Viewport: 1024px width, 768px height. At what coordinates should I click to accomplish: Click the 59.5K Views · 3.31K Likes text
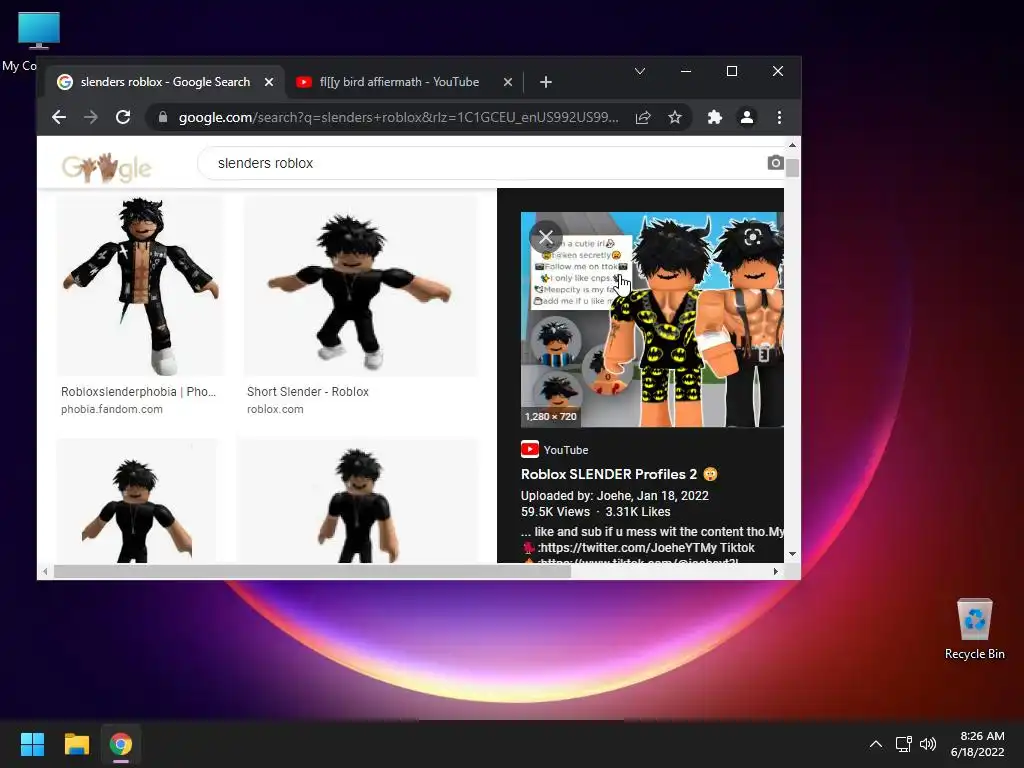tap(596, 512)
